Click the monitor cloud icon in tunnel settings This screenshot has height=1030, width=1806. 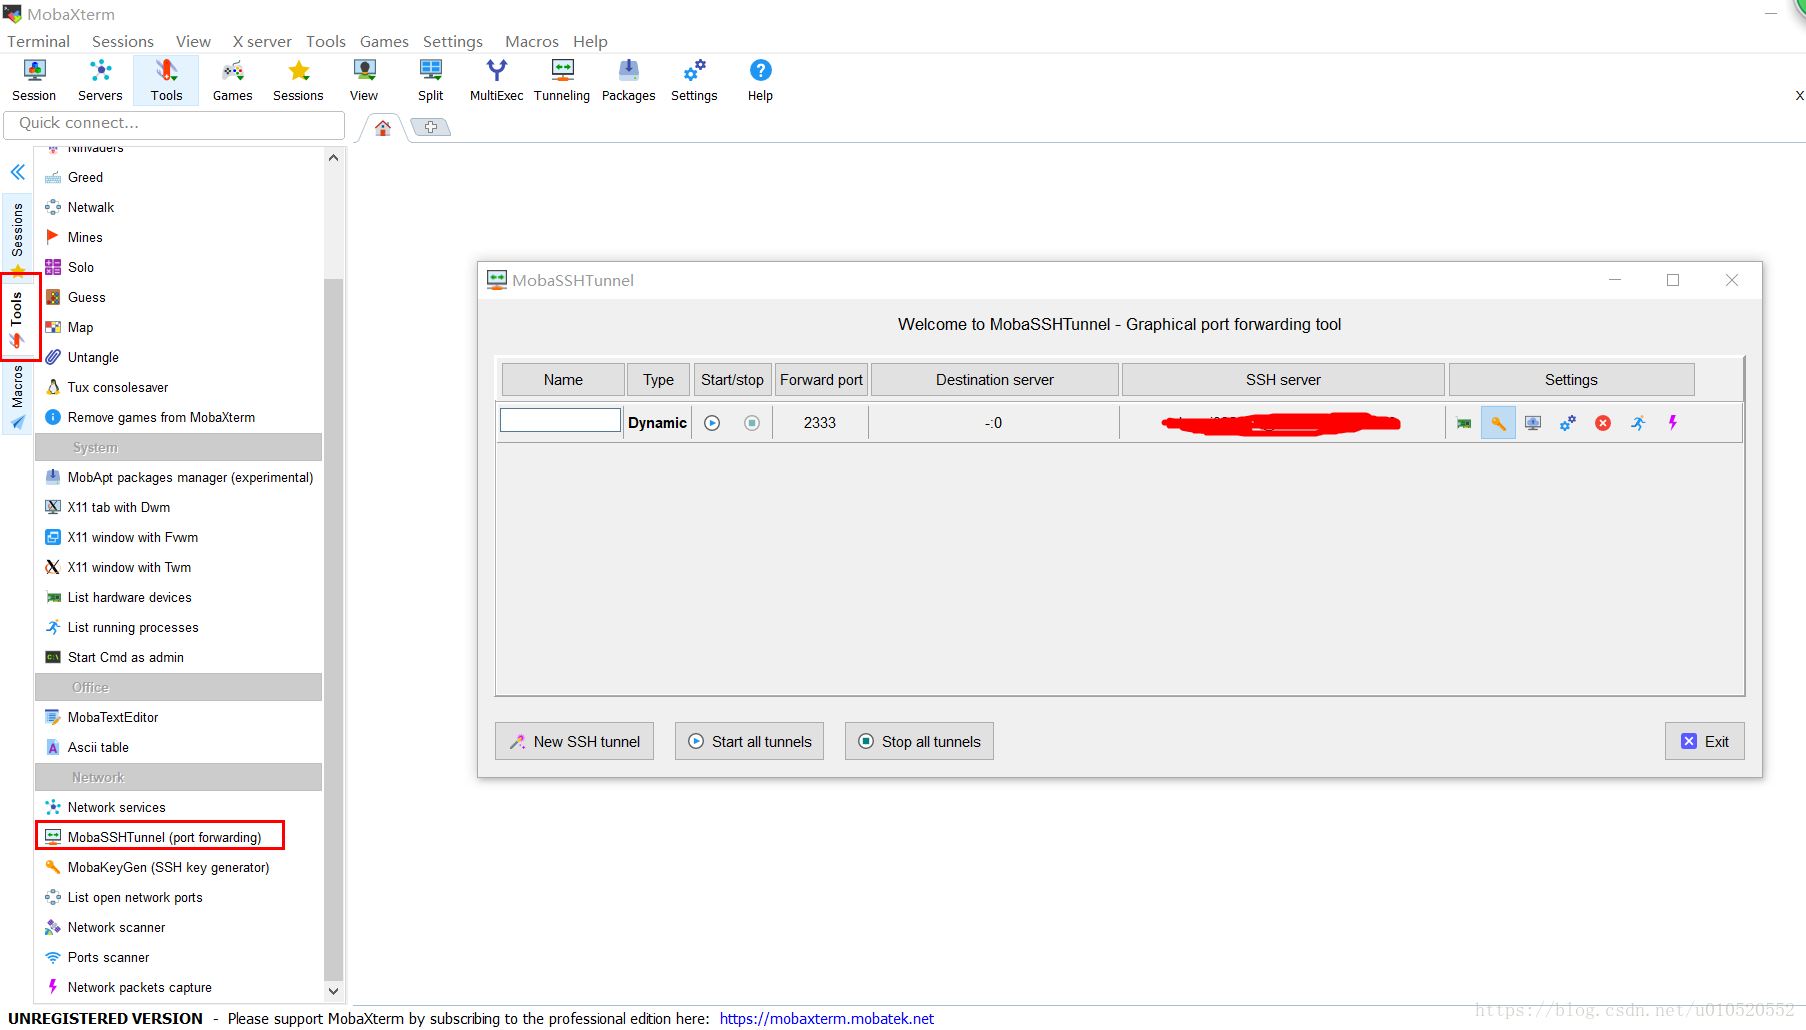click(1533, 423)
